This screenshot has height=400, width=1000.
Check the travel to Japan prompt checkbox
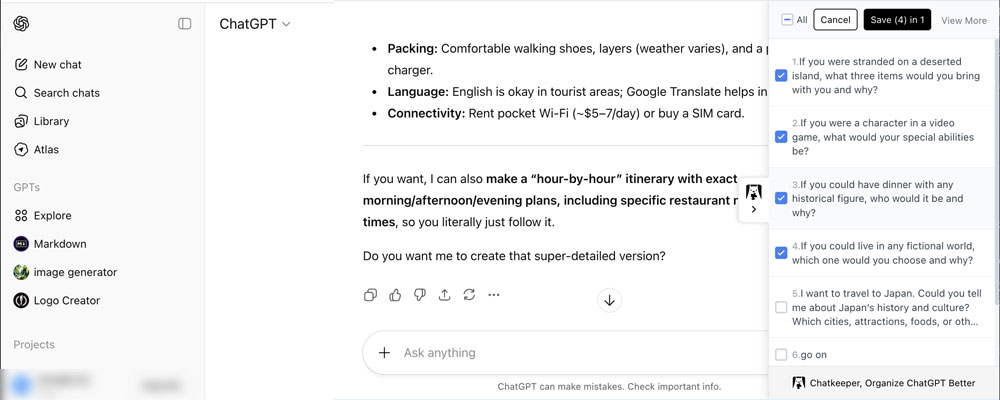click(781, 307)
